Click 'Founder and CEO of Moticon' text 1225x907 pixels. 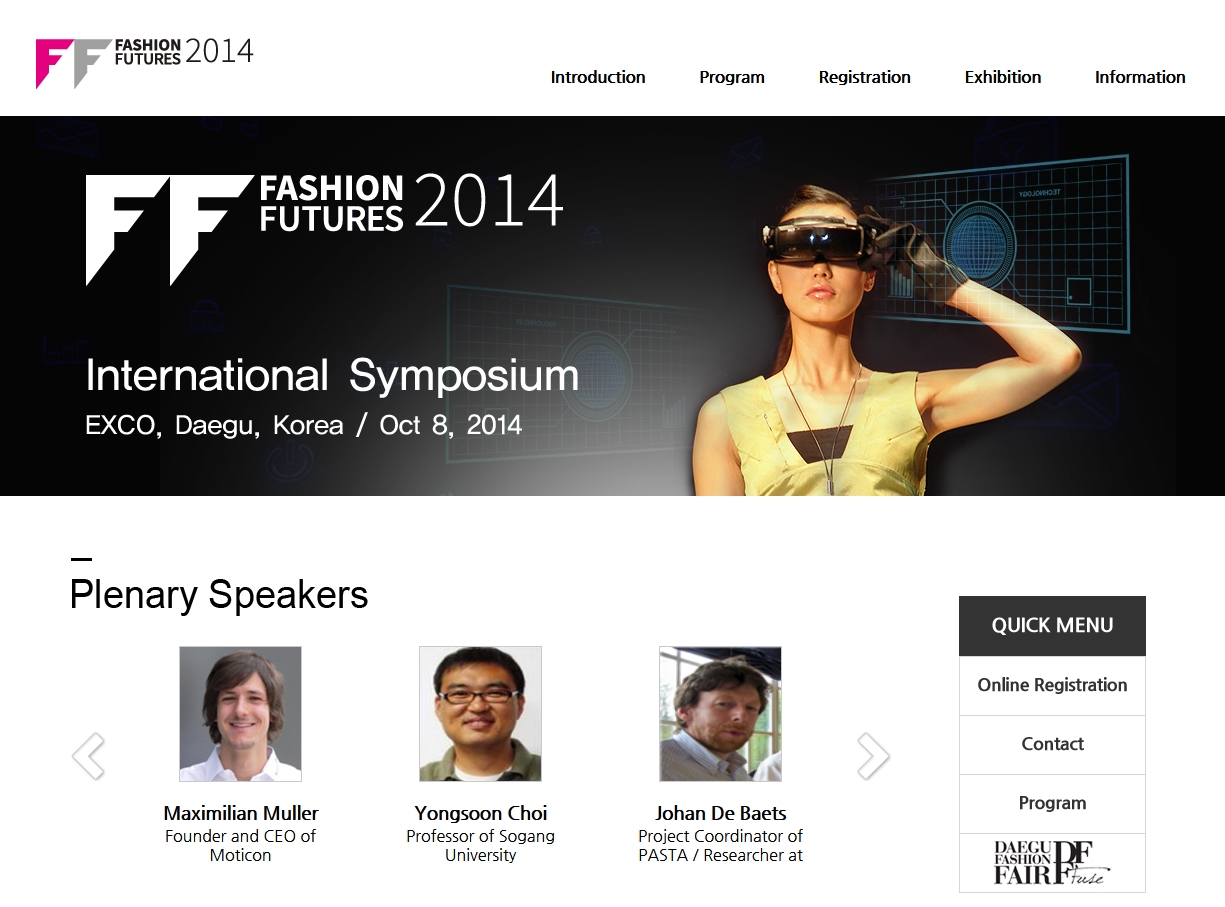(x=240, y=846)
